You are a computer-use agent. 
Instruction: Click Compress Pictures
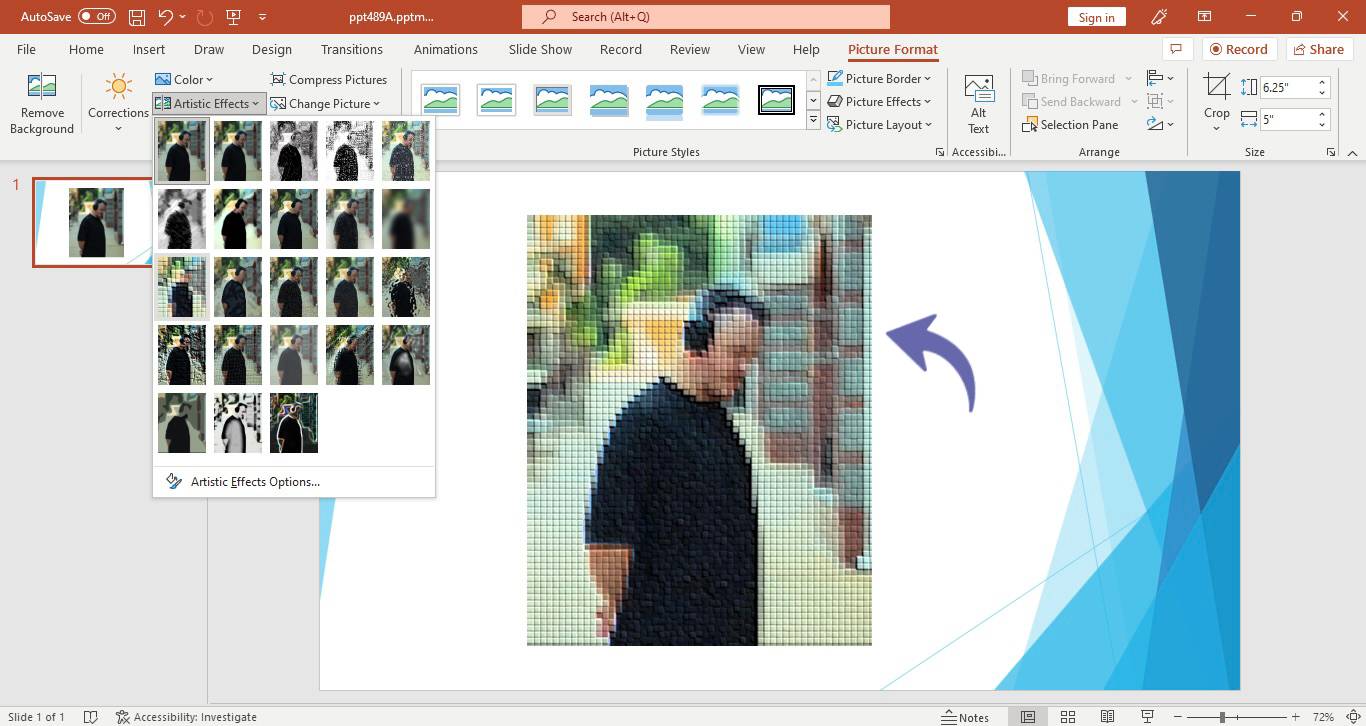coord(328,79)
